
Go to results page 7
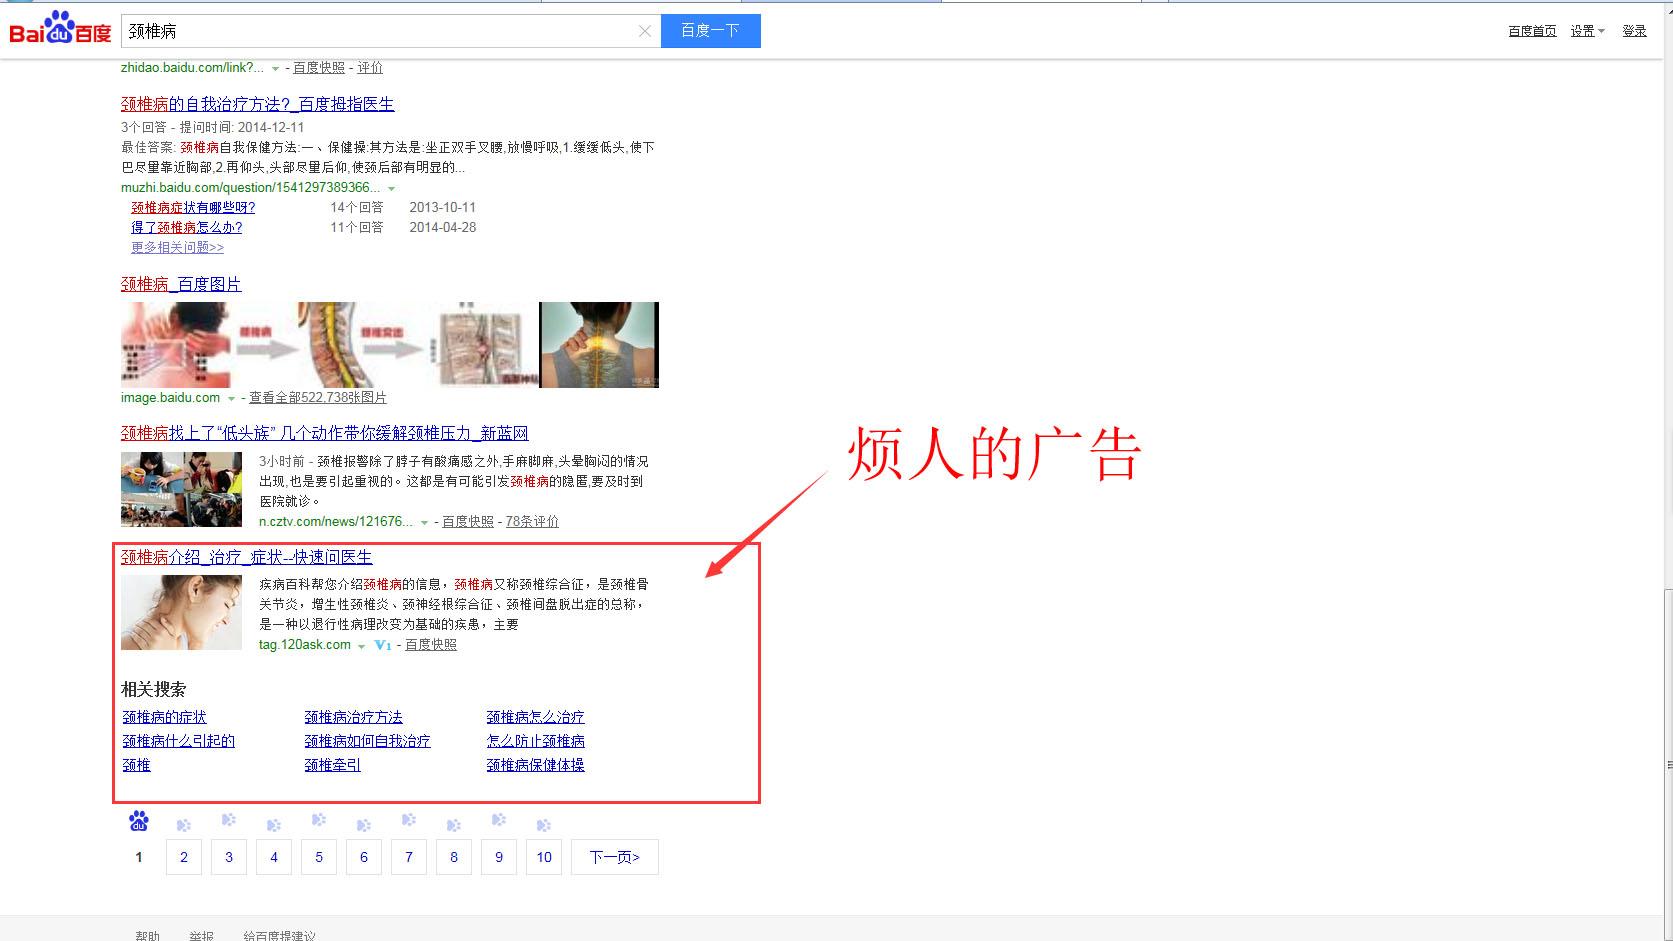click(409, 857)
